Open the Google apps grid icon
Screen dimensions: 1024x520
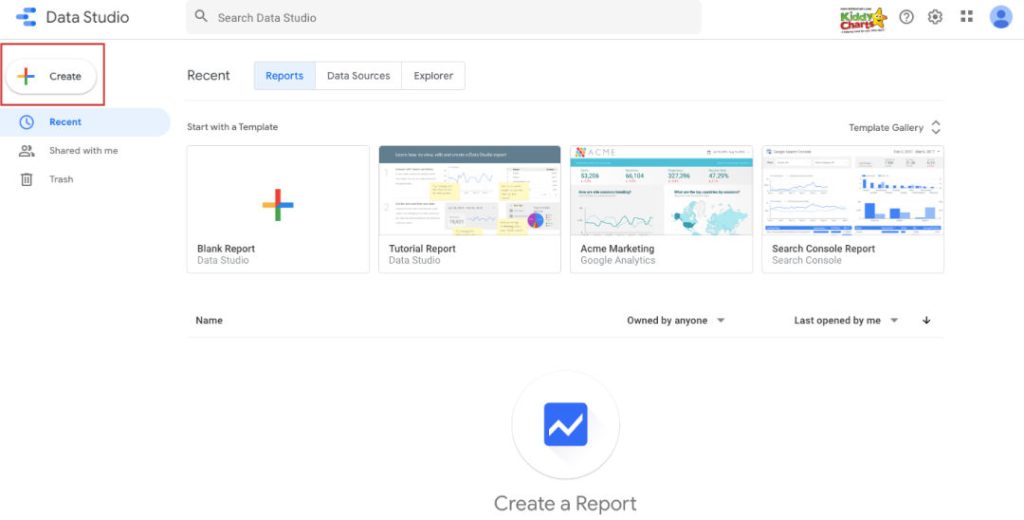[967, 16]
